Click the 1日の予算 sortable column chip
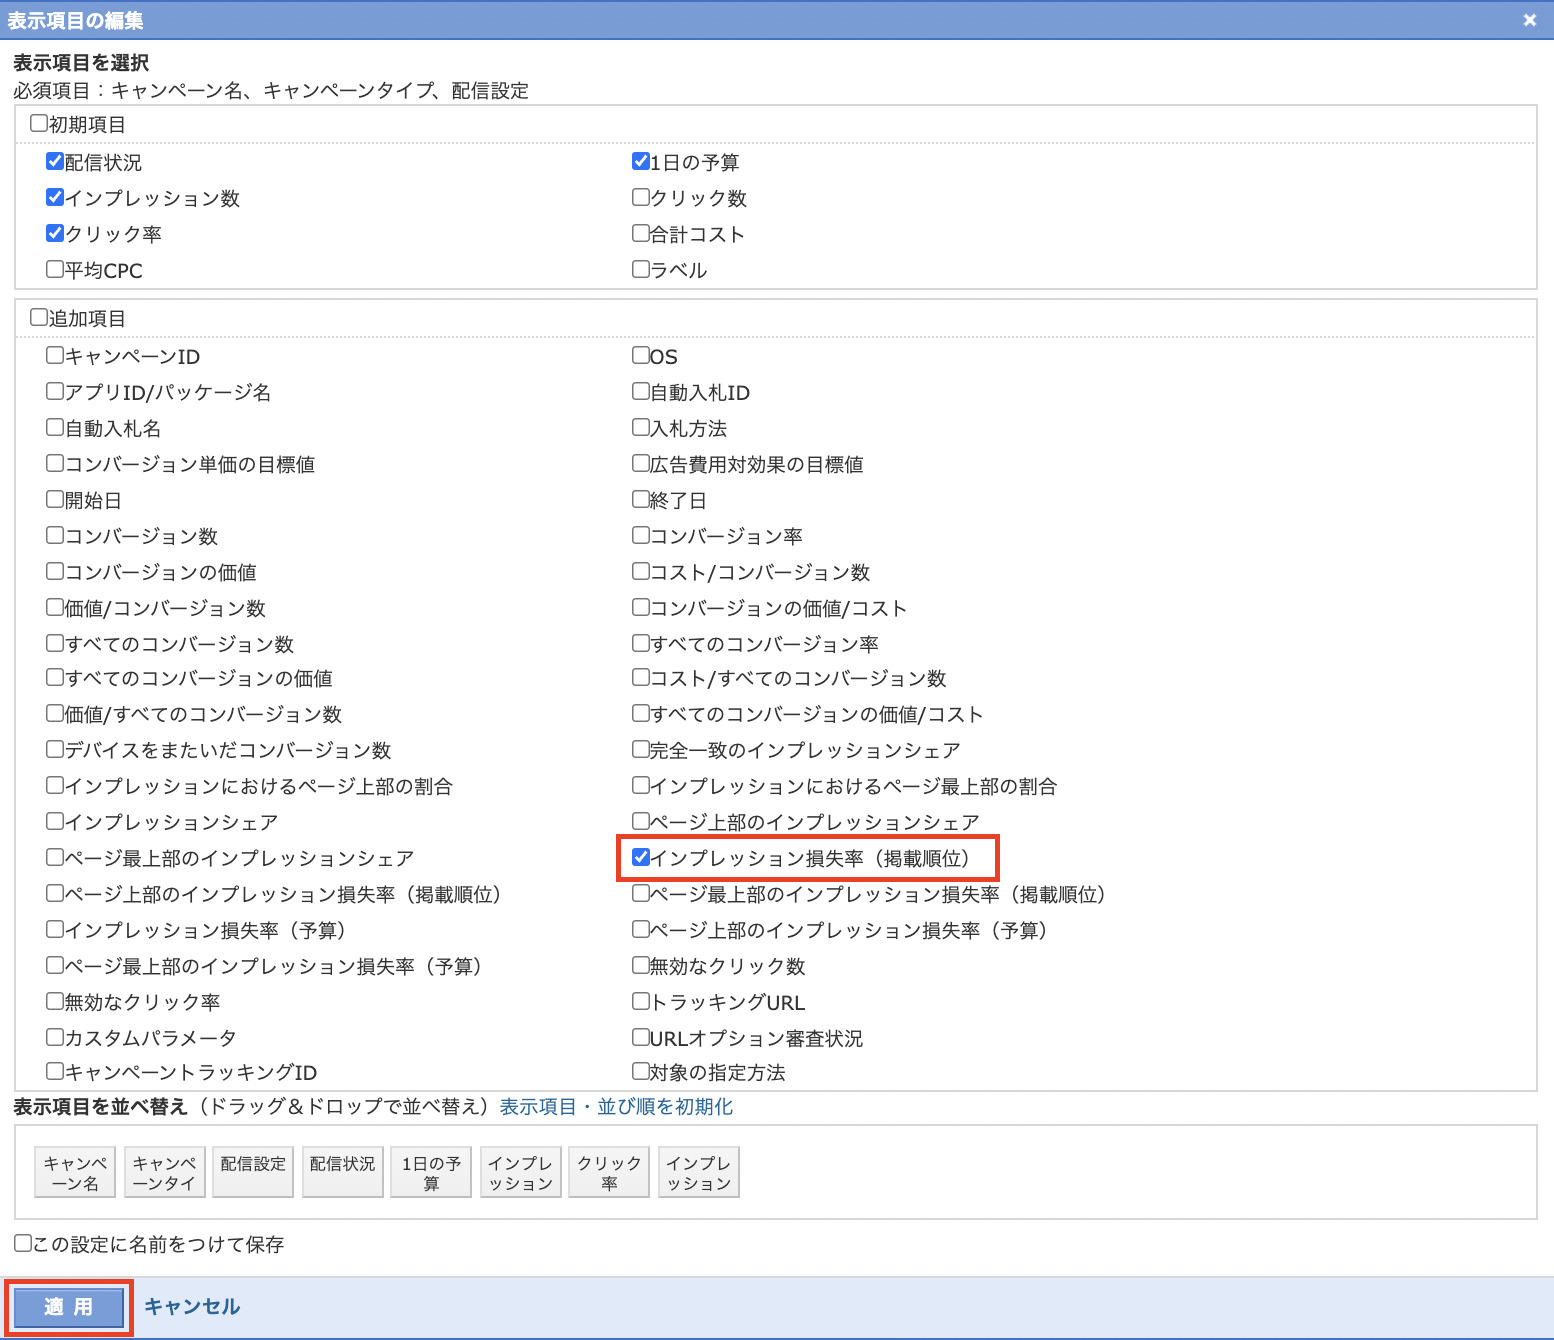The height and width of the screenshot is (1340, 1554). (x=431, y=1172)
